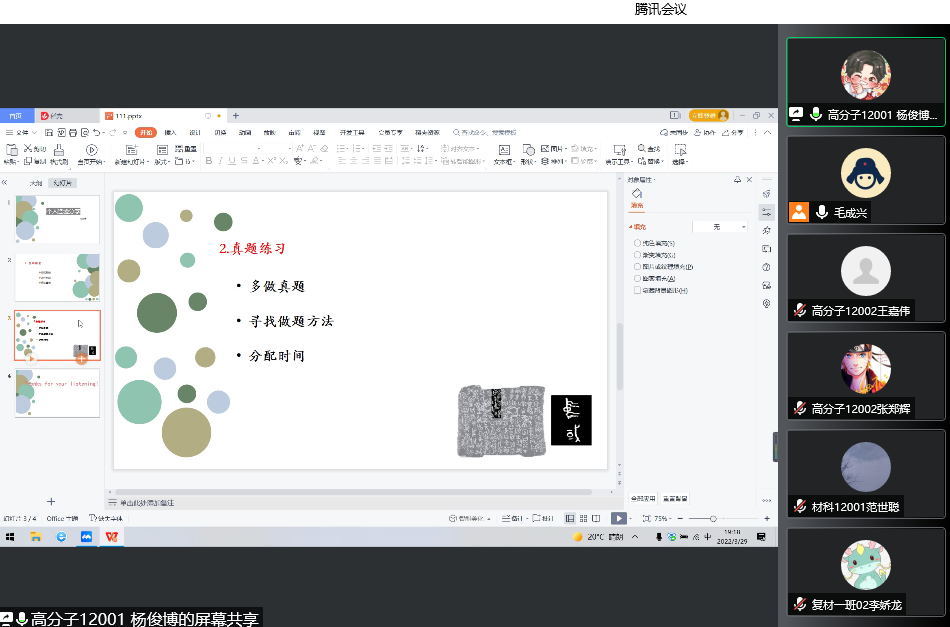Click the zoom slider in the status bar
Image resolution: width=950 pixels, height=627 pixels.
click(x=712, y=518)
